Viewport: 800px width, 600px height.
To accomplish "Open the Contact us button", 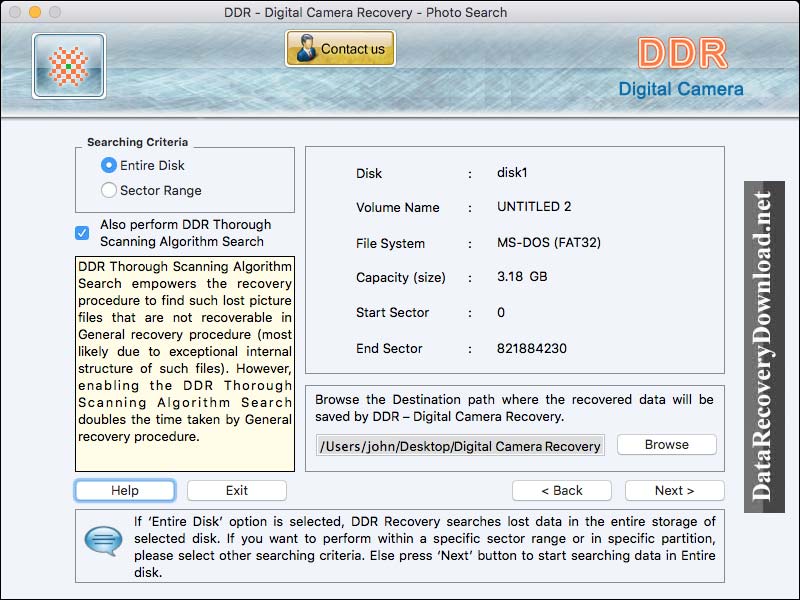I will pyautogui.click(x=340, y=48).
